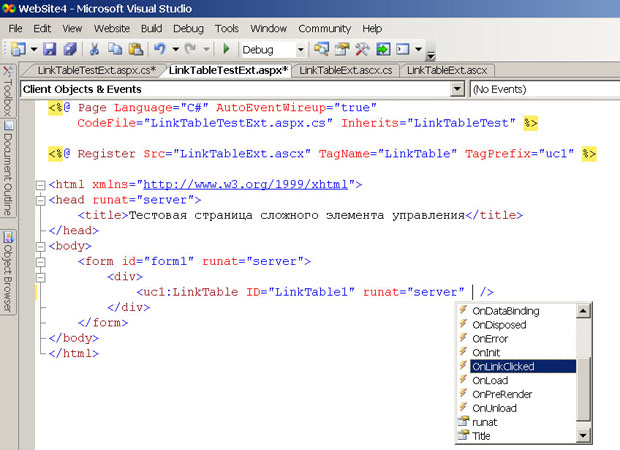
Task: Open the toolbar options overflow arrow
Action: click(x=431, y=56)
